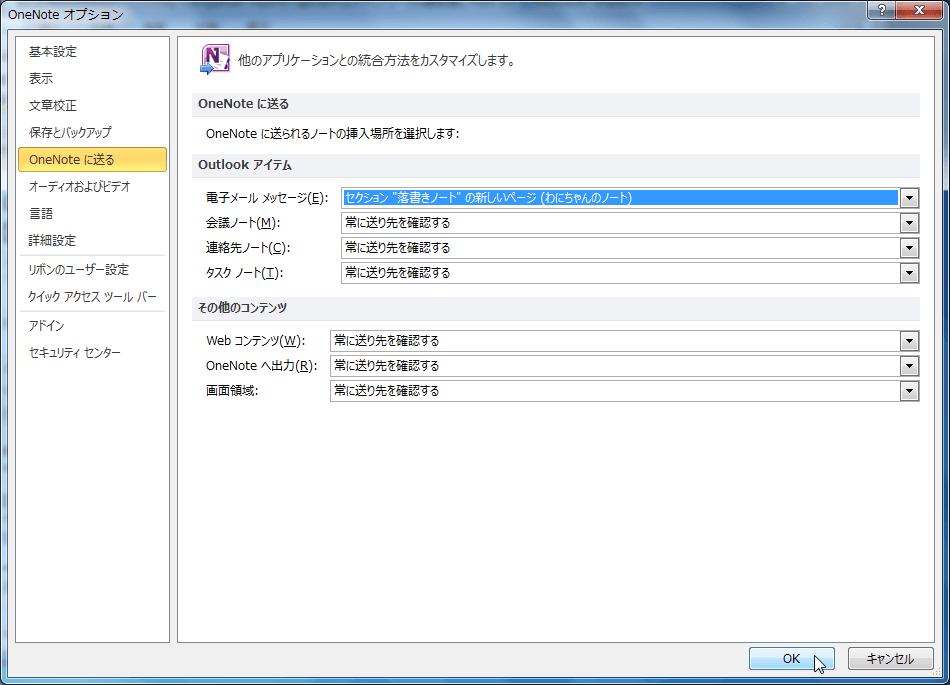The image size is (950, 685).
Task: Open the 文章校正 category
Action: click(x=53, y=105)
